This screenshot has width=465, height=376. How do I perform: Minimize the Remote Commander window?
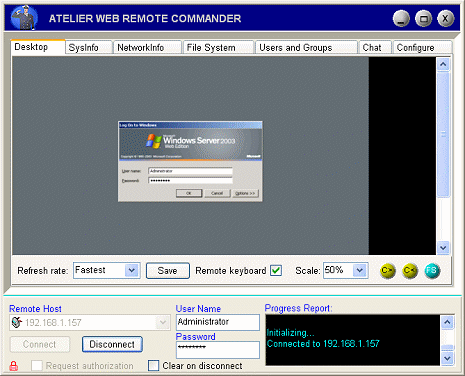pyautogui.click(x=401, y=18)
